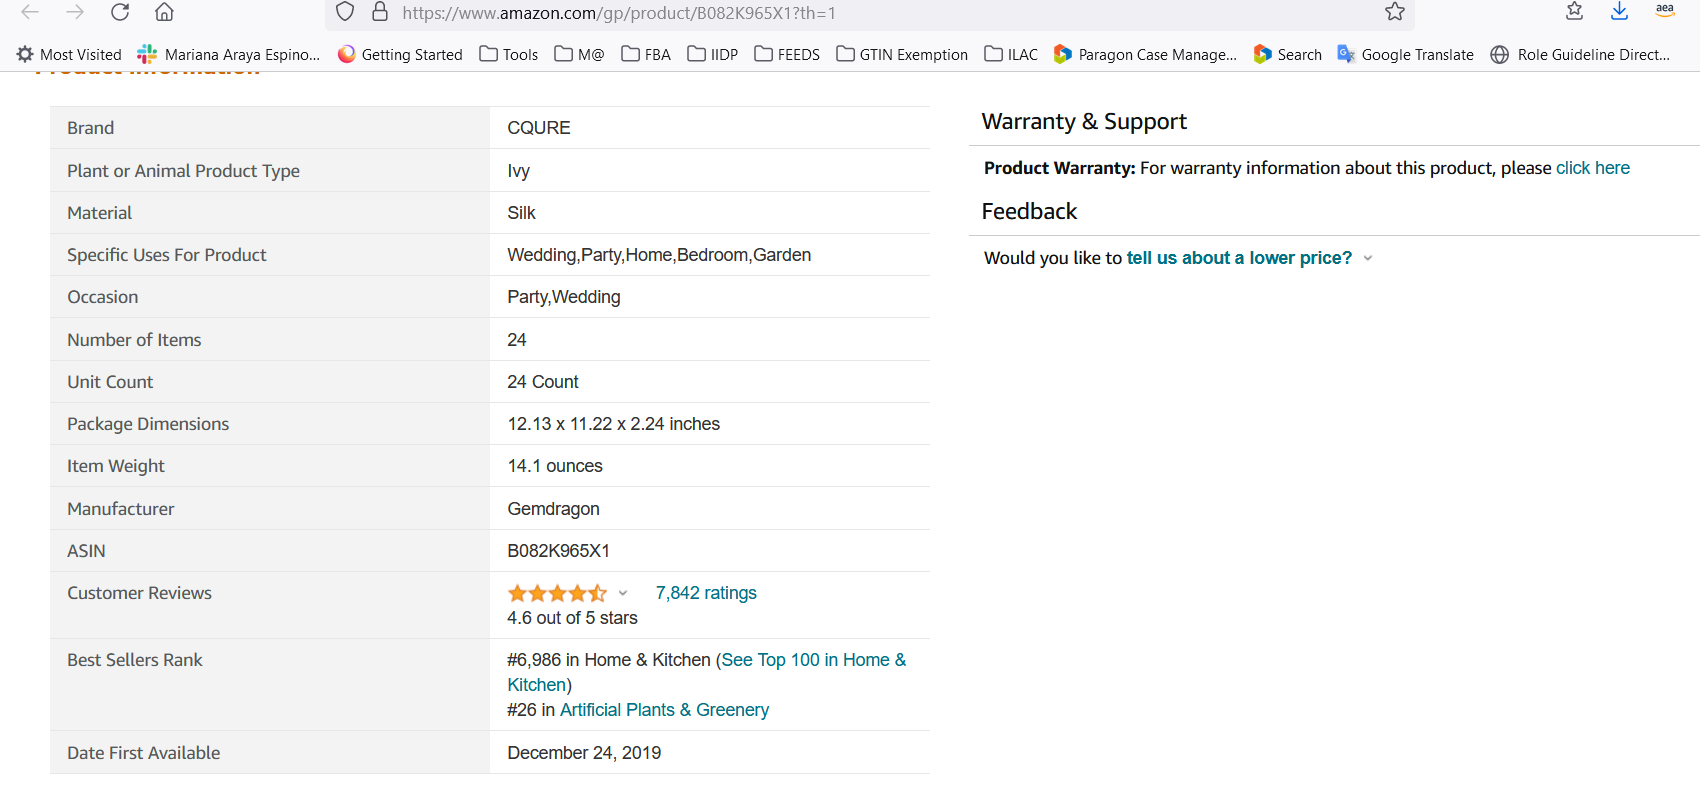Click the Best Sellers Rank label

135,660
